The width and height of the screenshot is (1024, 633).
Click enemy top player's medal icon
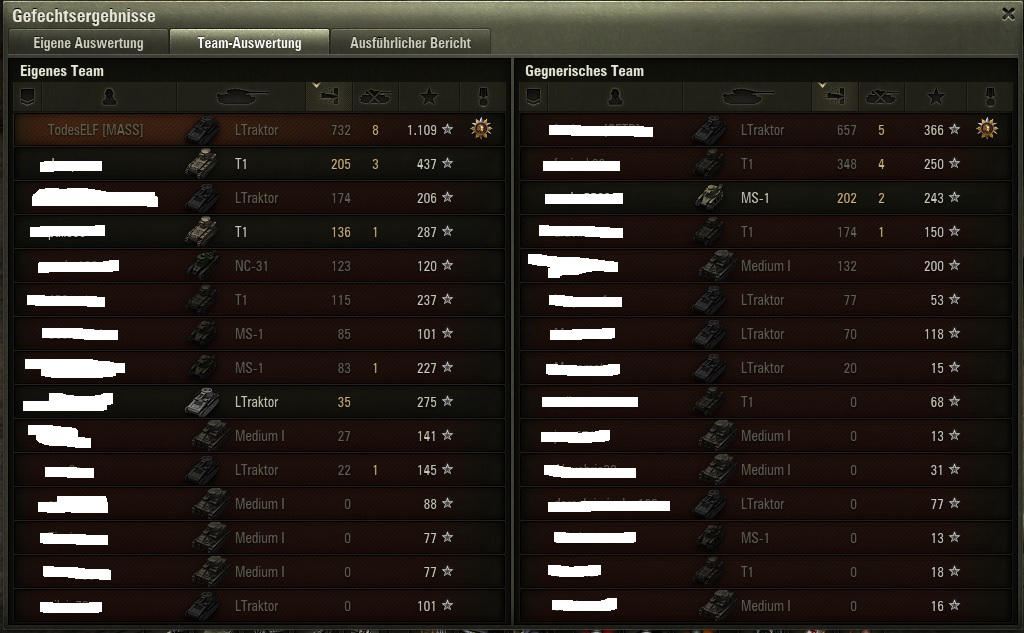[987, 129]
